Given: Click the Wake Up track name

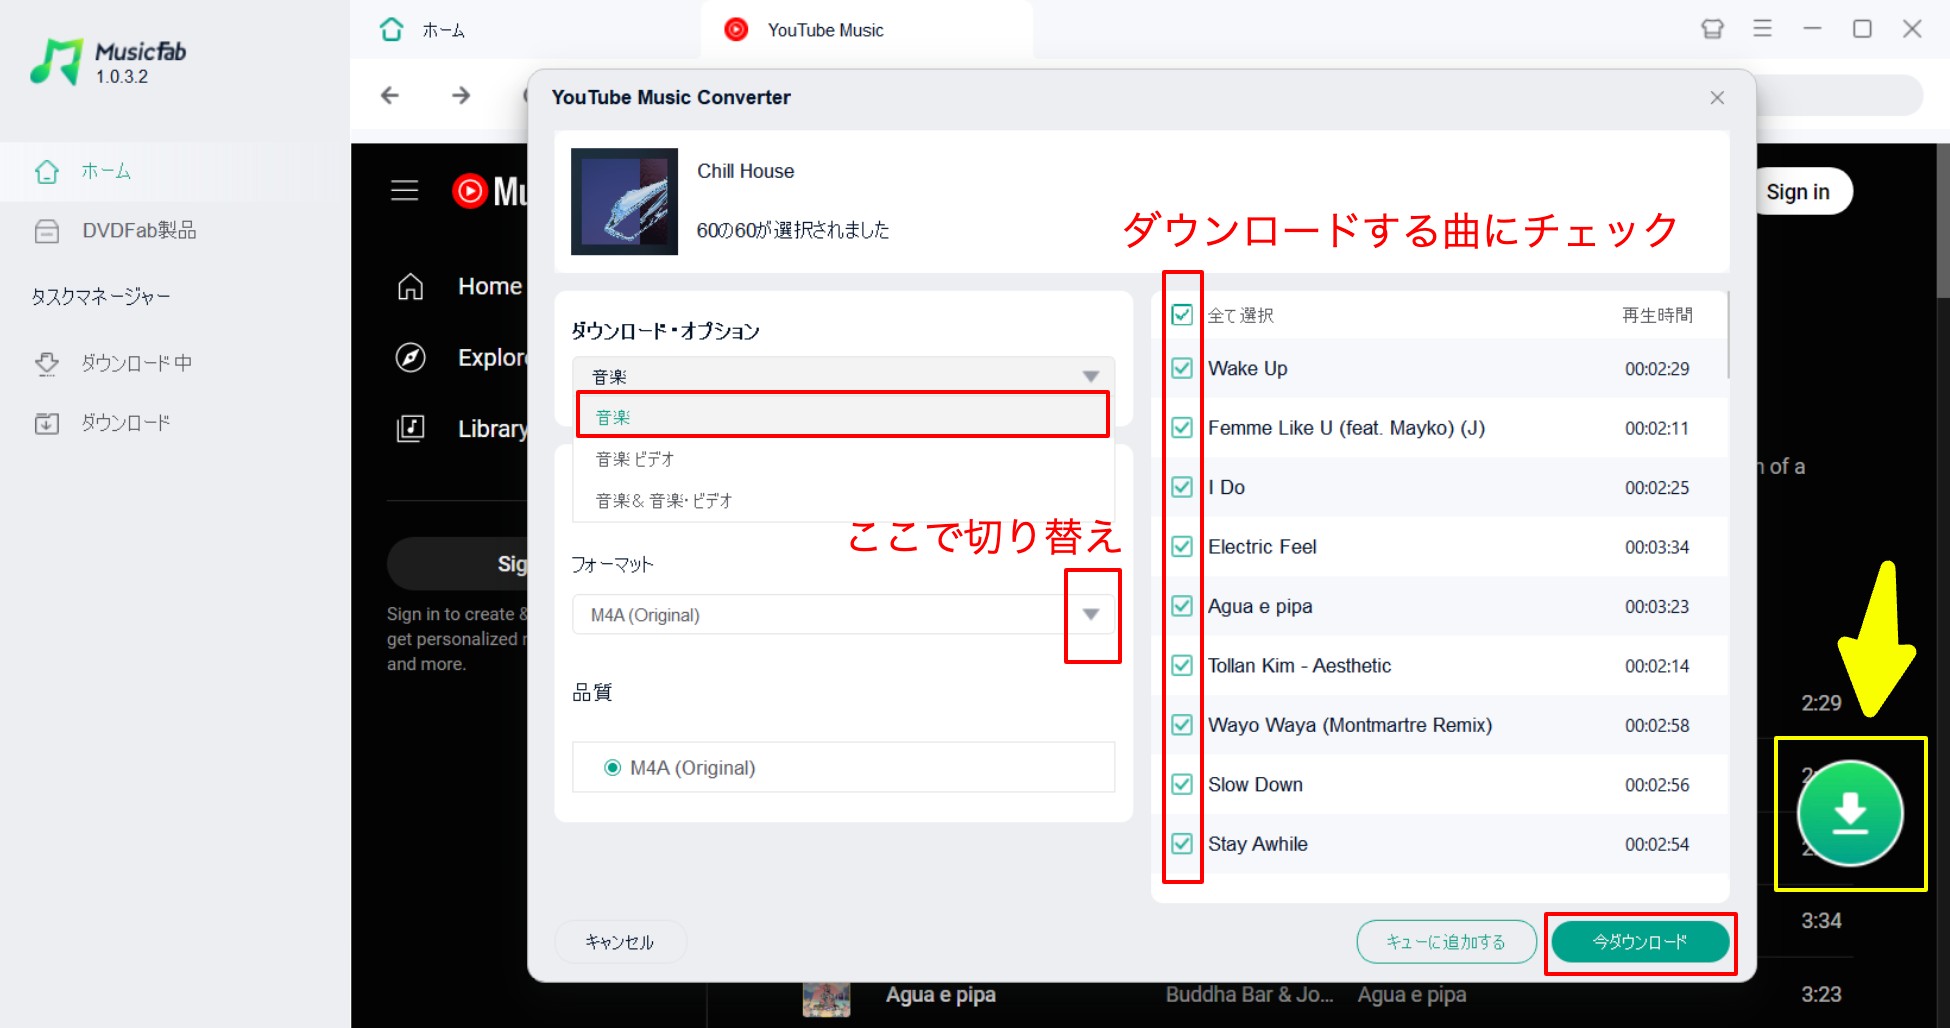Looking at the screenshot, I should click(1247, 368).
